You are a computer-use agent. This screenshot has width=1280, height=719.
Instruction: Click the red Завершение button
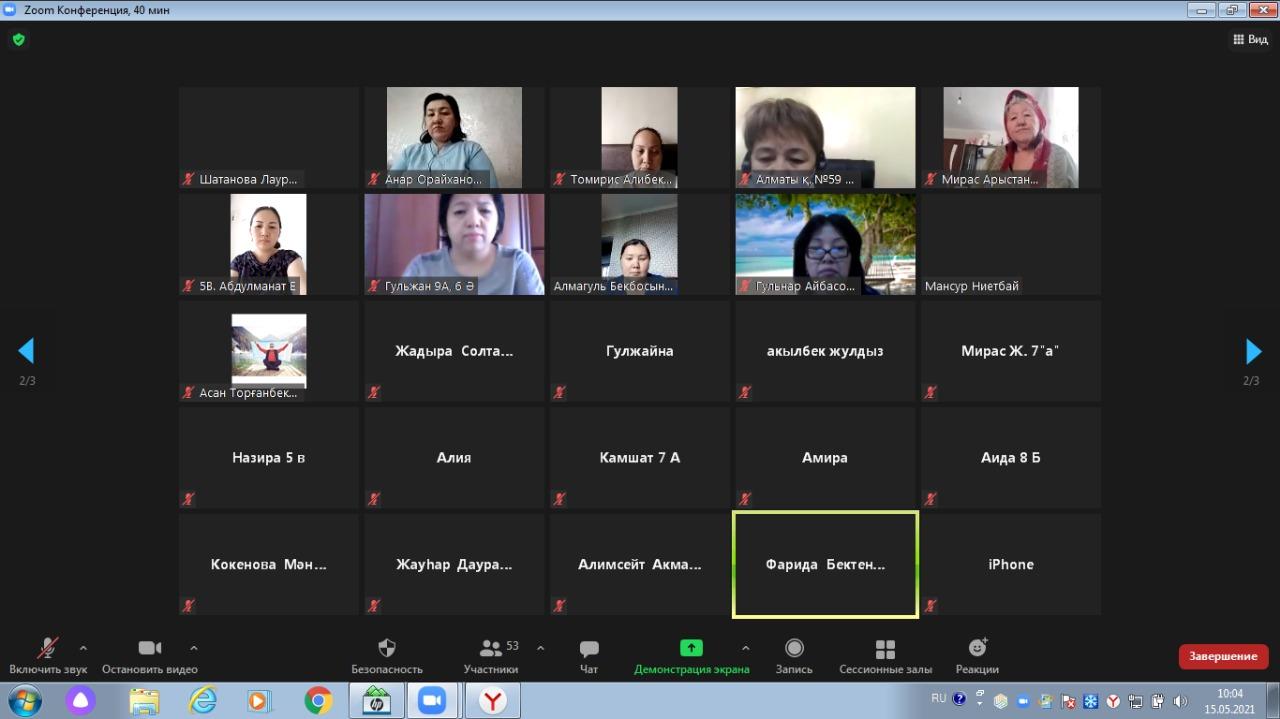tap(1223, 656)
